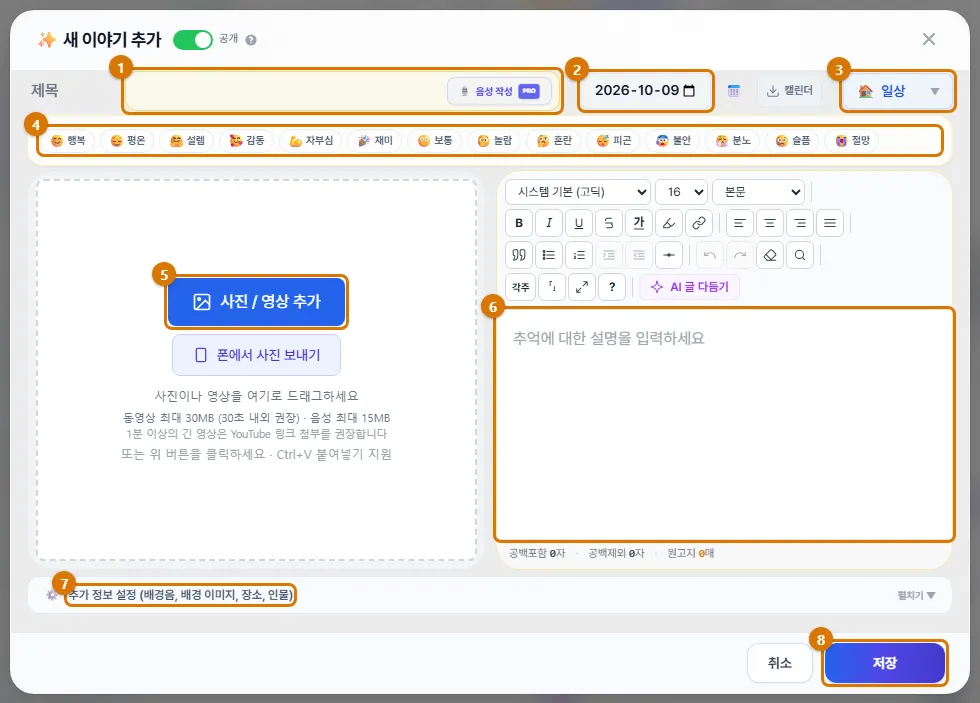Select the 감동 emotion chip
Screen dimensions: 980x703
247,141
